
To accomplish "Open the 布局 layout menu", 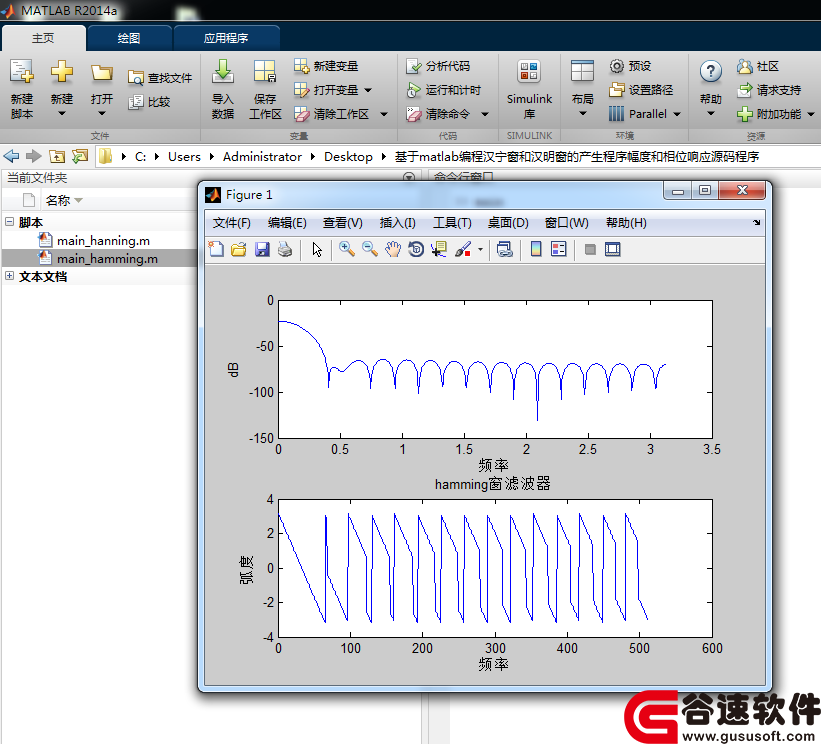I will tap(582, 89).
